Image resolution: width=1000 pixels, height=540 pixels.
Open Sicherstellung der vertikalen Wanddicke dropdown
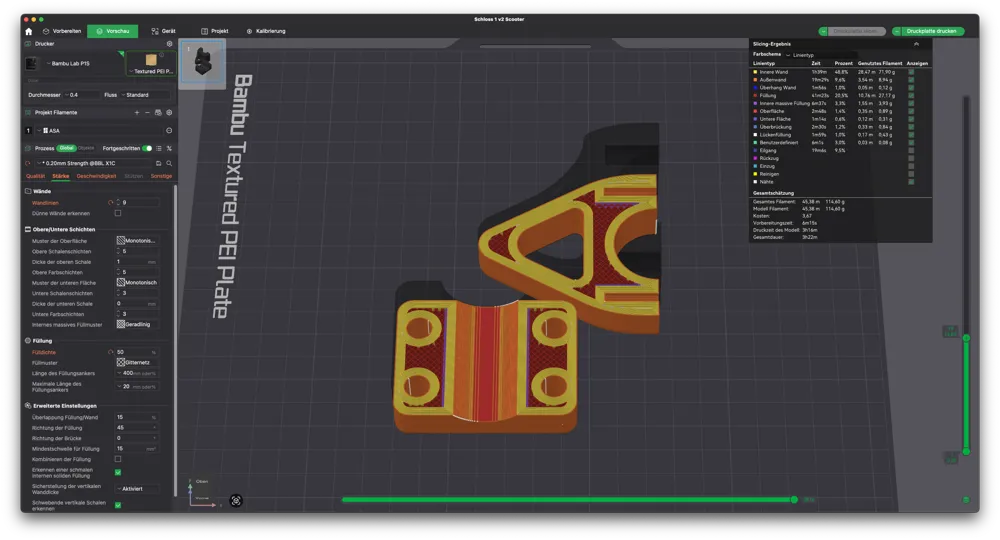coord(137,489)
